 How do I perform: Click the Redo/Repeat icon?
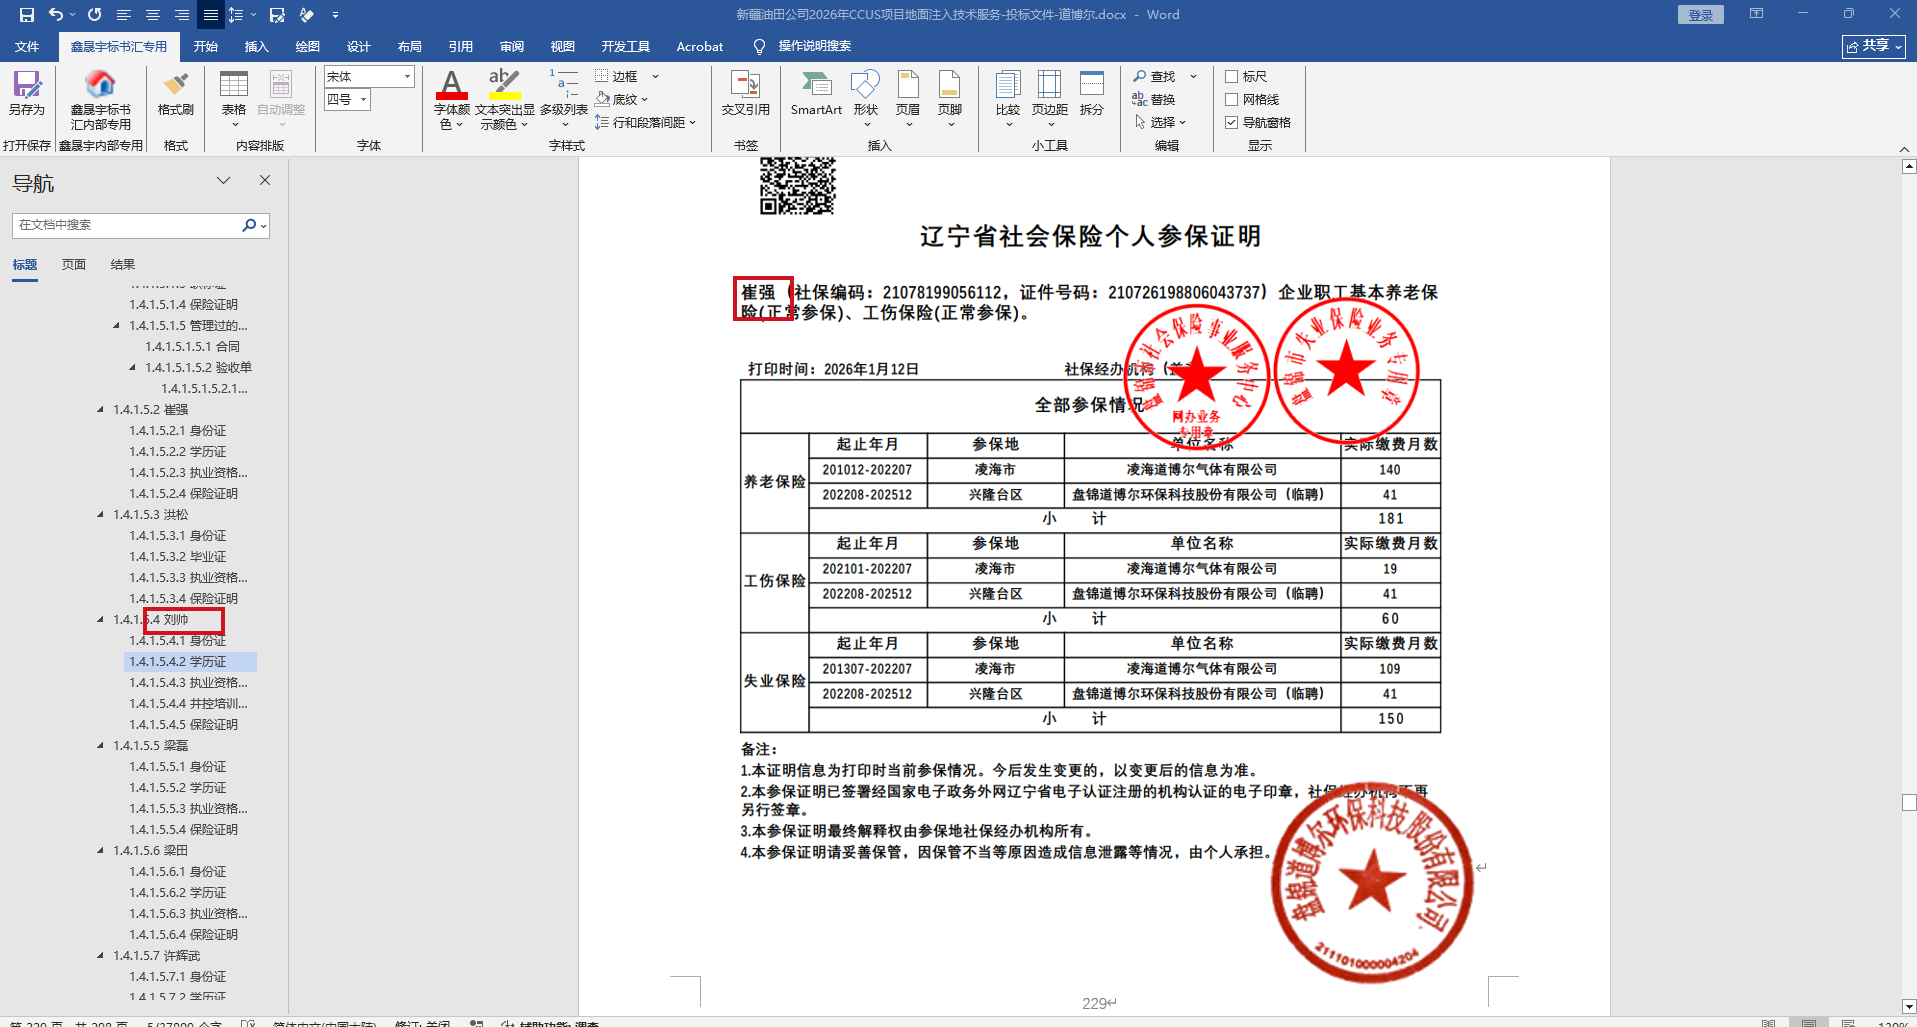tap(94, 15)
